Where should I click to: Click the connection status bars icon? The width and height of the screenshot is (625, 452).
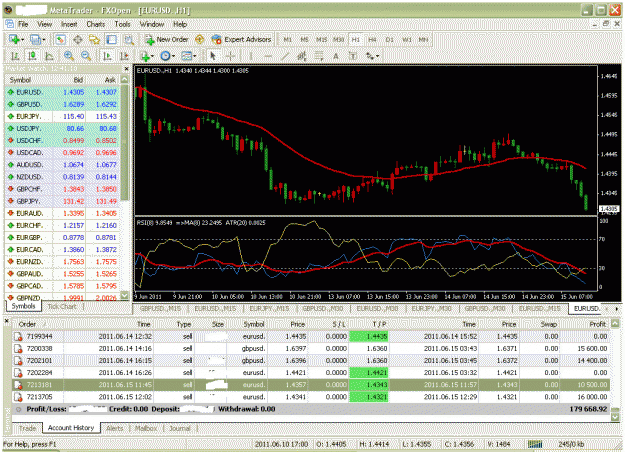pyautogui.click(x=535, y=444)
